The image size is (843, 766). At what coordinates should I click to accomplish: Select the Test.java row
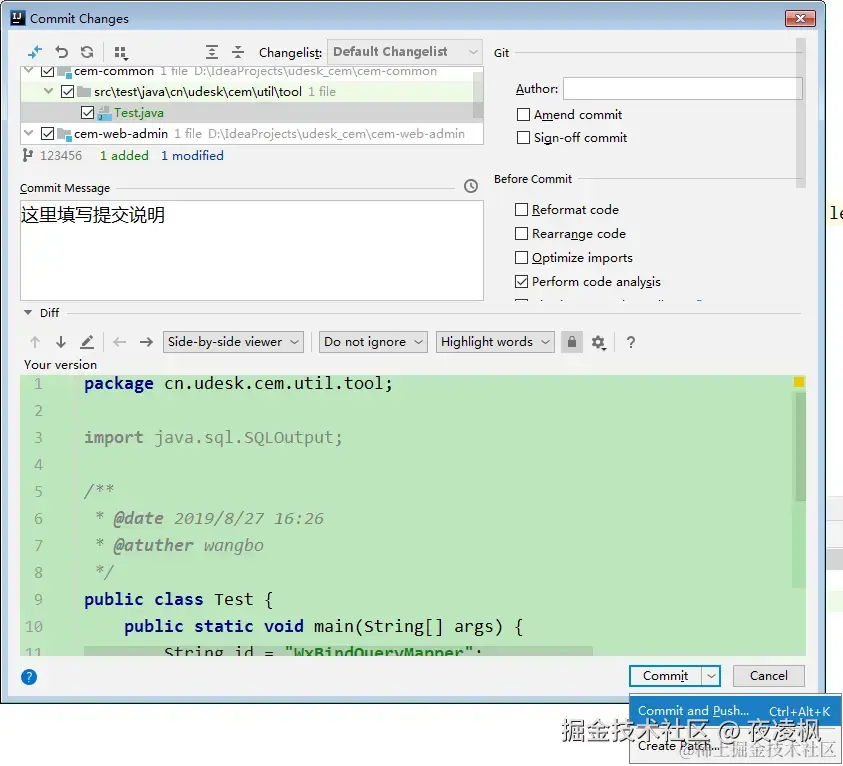(x=252, y=112)
